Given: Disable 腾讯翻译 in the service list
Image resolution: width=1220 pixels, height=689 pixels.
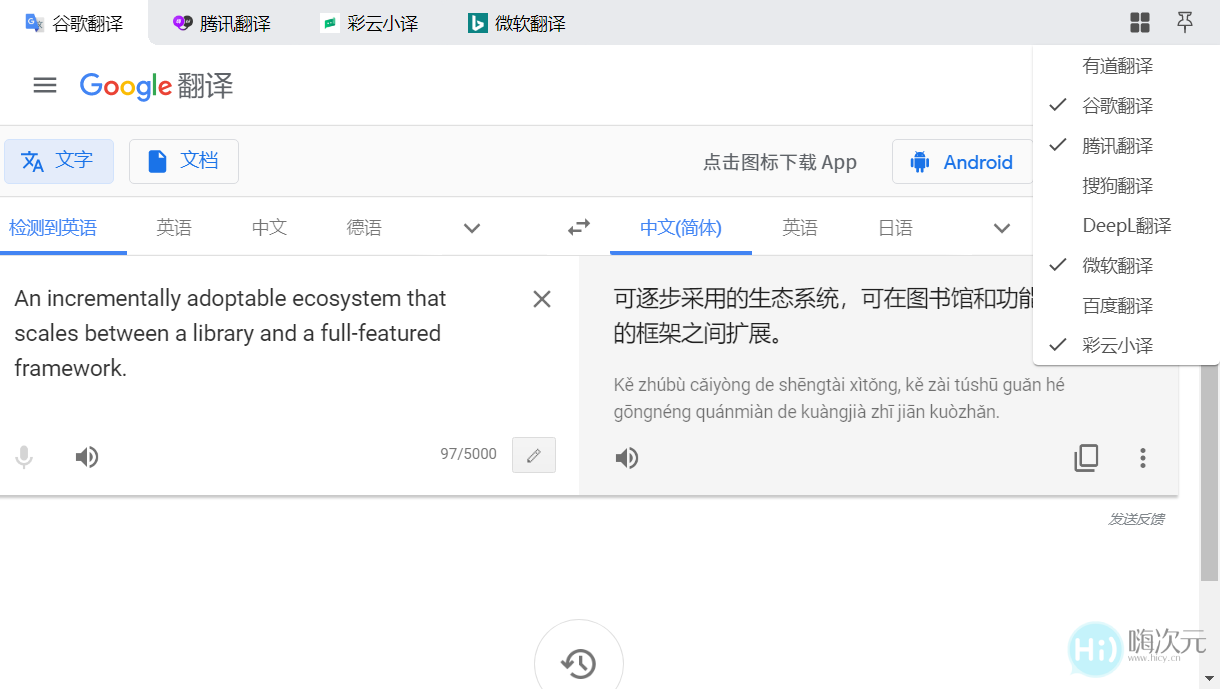Looking at the screenshot, I should tap(1117, 145).
